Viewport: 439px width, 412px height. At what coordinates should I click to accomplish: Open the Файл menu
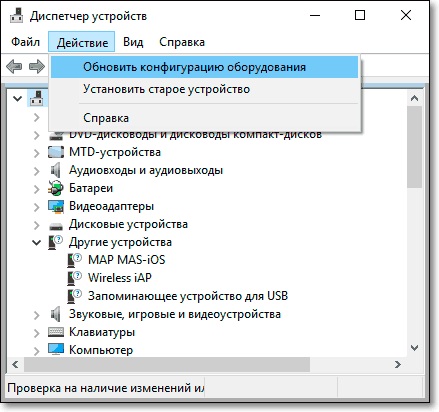(x=25, y=42)
